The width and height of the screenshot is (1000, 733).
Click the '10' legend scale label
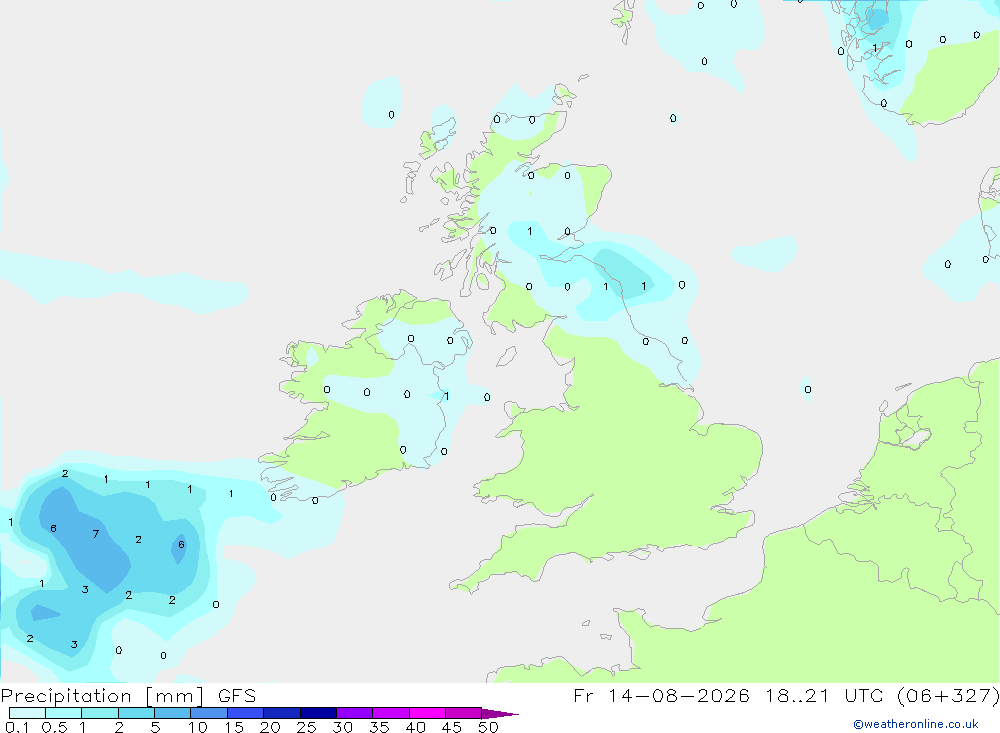pos(197,727)
